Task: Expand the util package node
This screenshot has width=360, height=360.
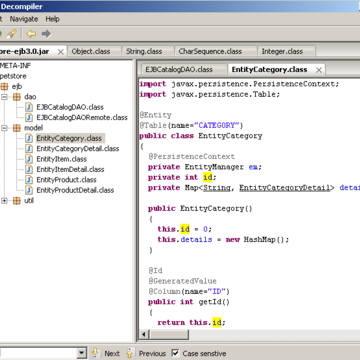Action: tap(4, 201)
